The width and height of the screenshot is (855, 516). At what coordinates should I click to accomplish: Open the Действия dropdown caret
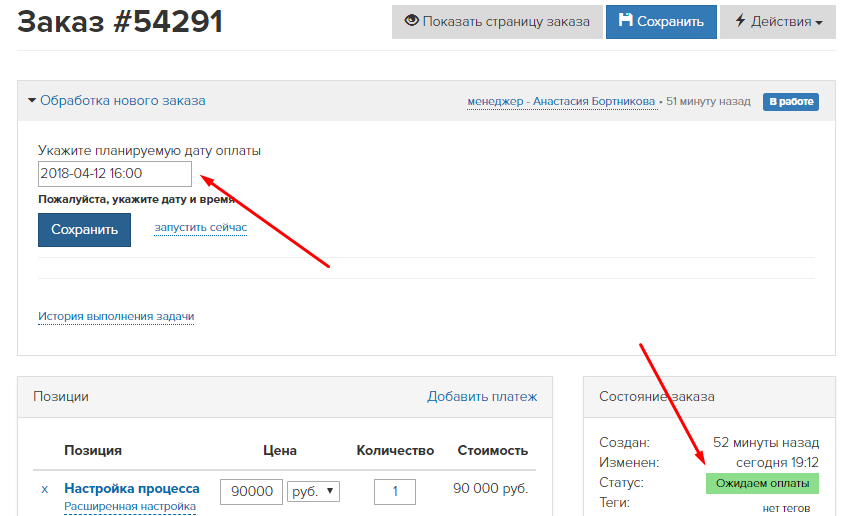pos(818,22)
